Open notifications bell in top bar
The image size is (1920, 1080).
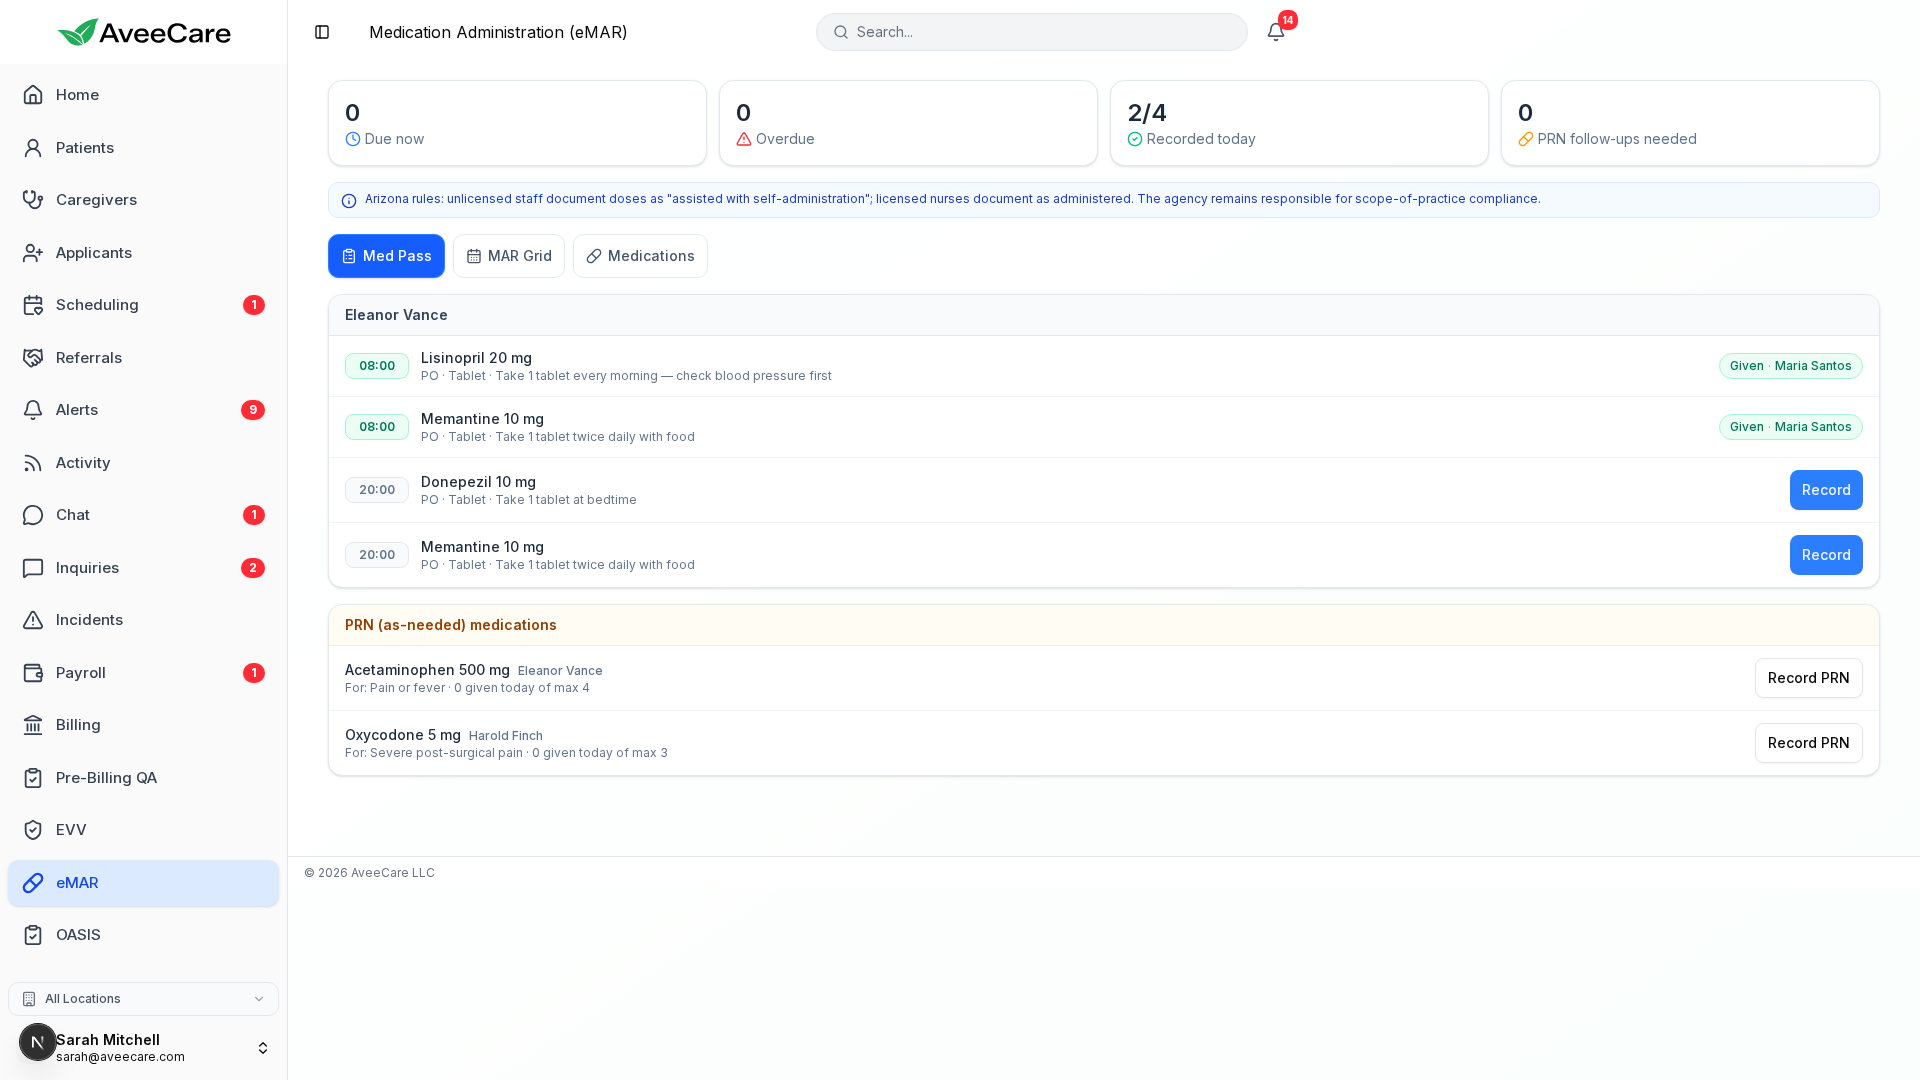coord(1276,32)
